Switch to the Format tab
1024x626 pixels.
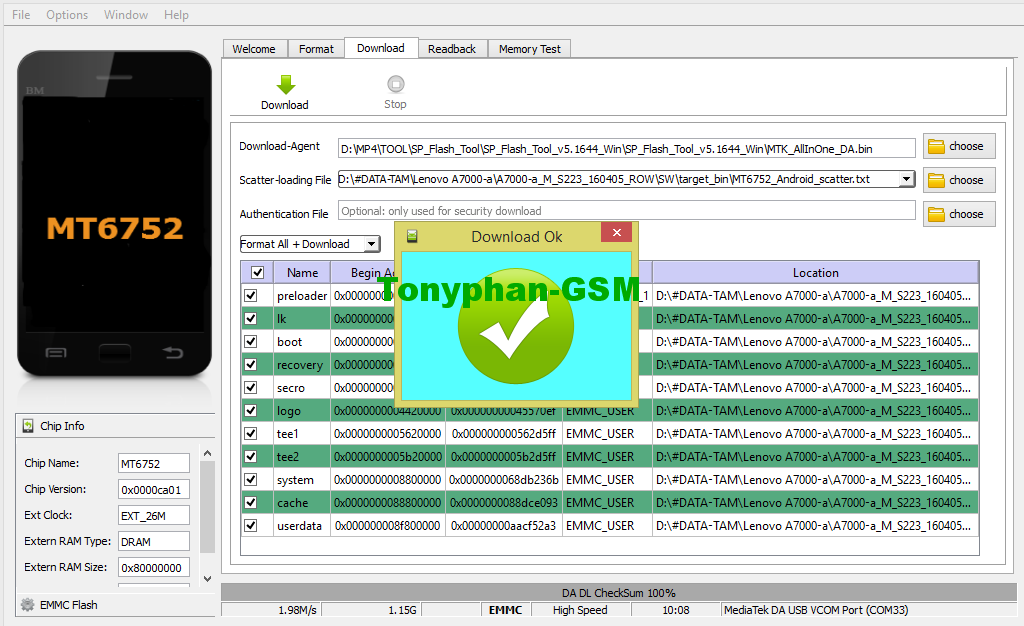pos(316,49)
